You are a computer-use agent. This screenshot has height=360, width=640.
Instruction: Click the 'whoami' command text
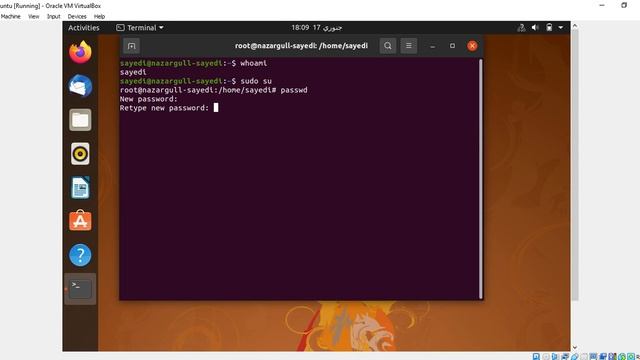(x=253, y=63)
